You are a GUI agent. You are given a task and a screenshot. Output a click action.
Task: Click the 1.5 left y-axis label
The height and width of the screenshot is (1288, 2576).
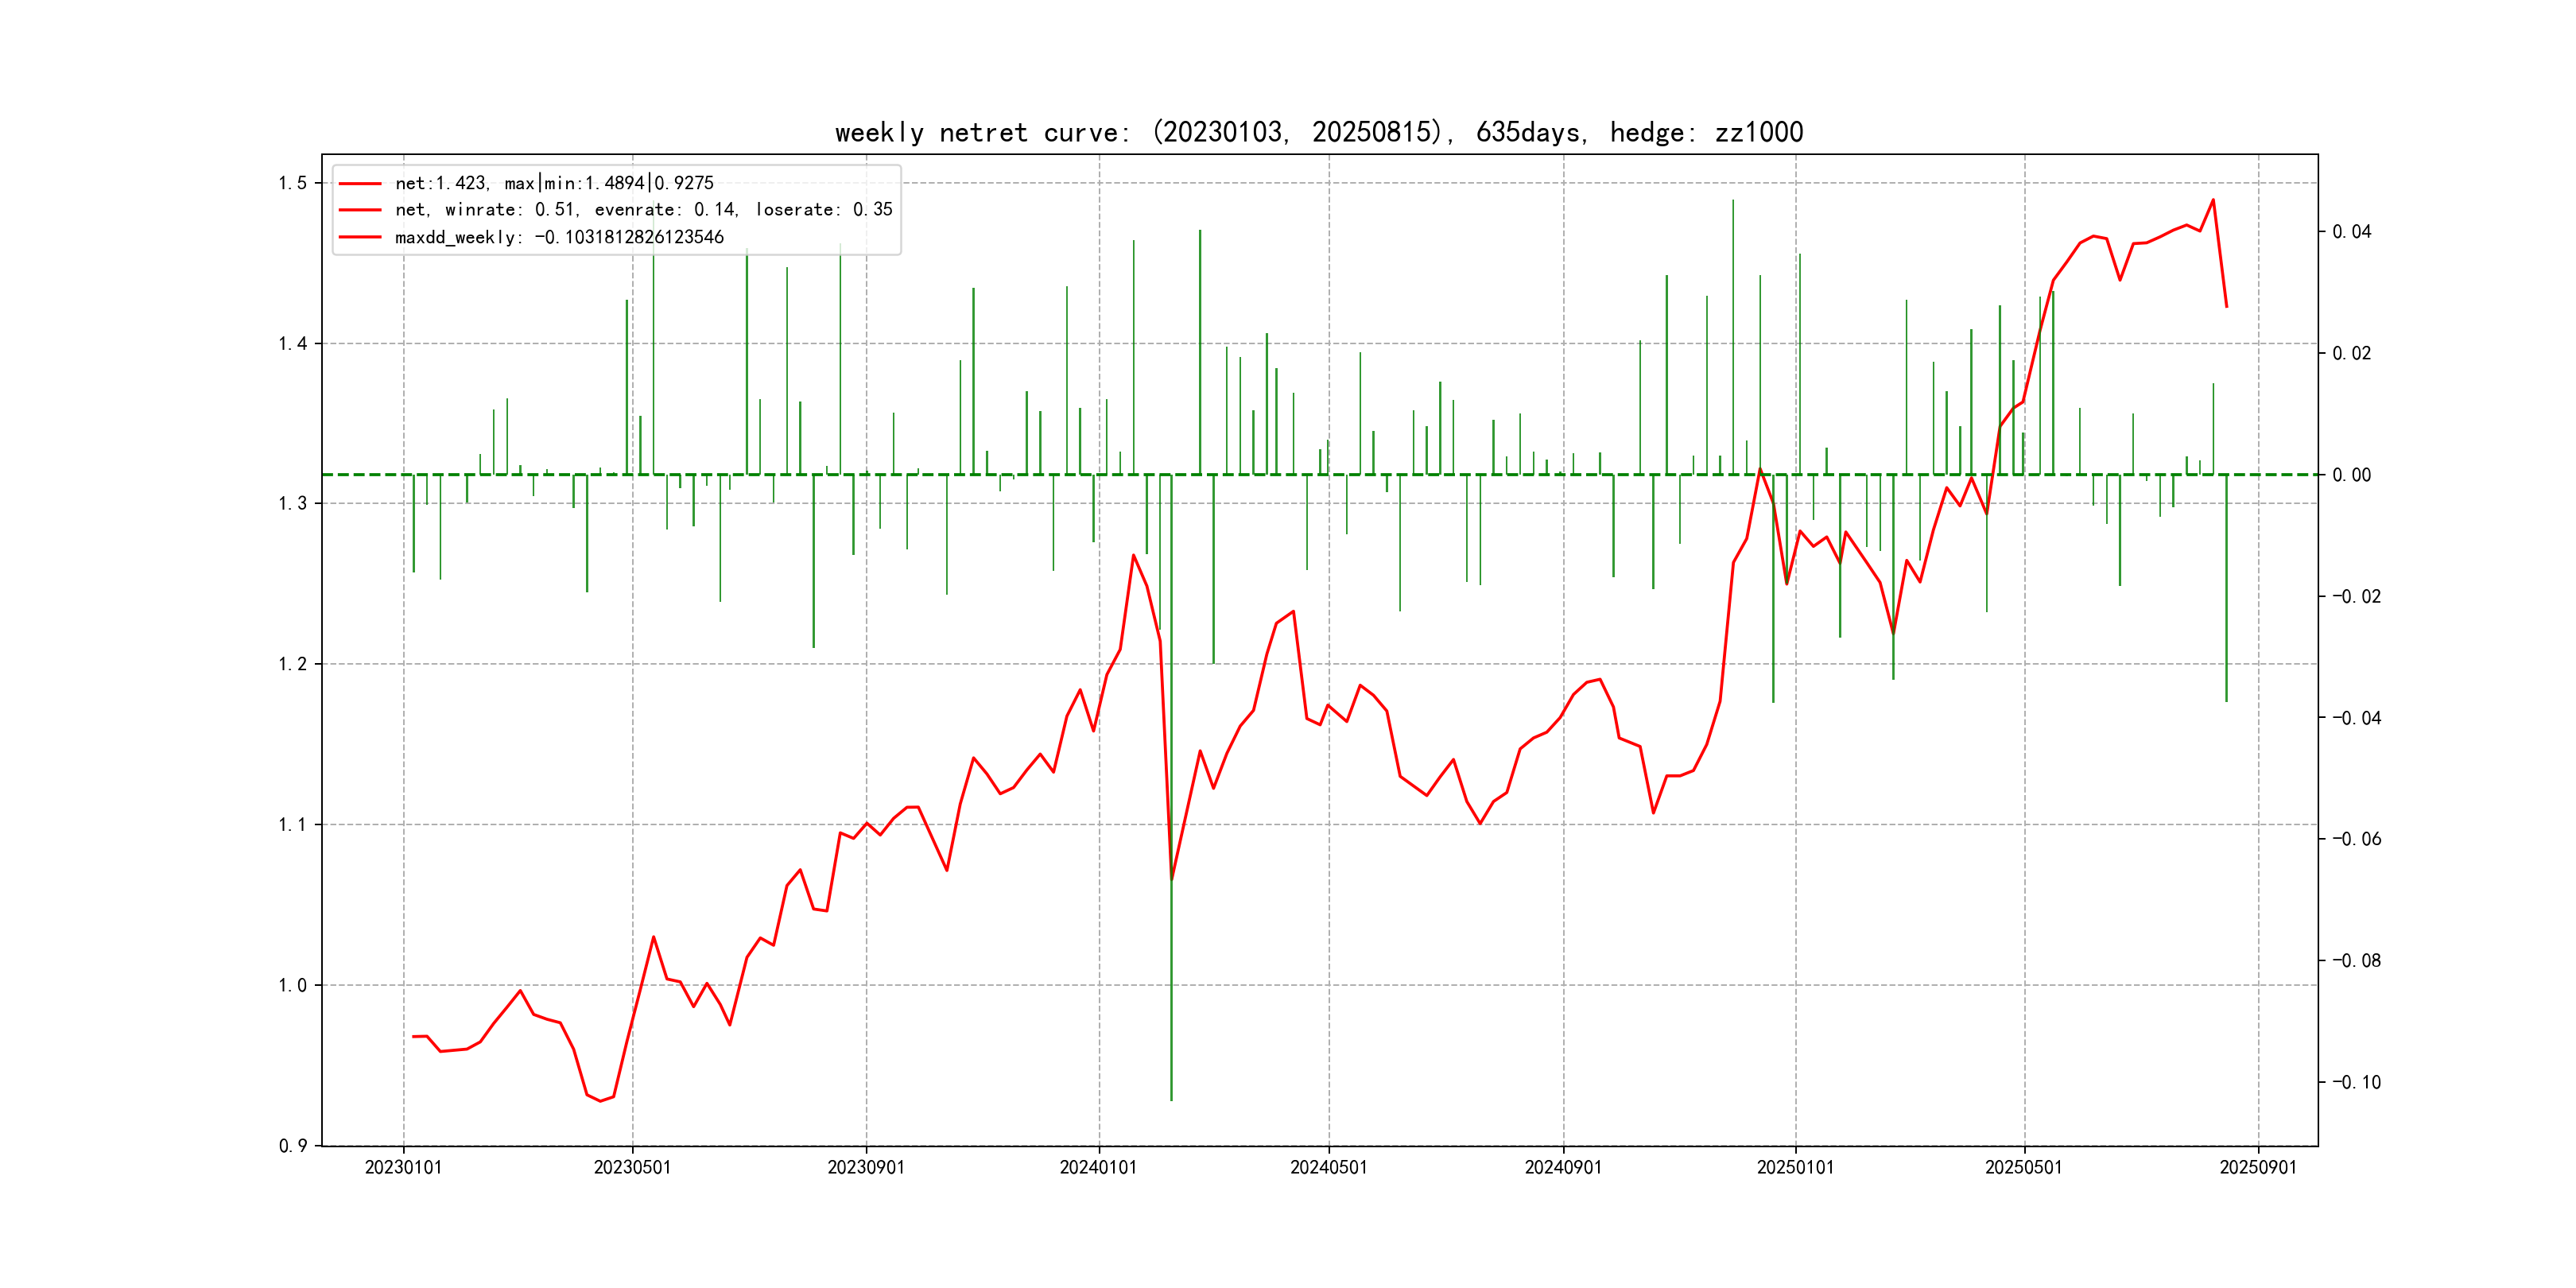(x=293, y=183)
